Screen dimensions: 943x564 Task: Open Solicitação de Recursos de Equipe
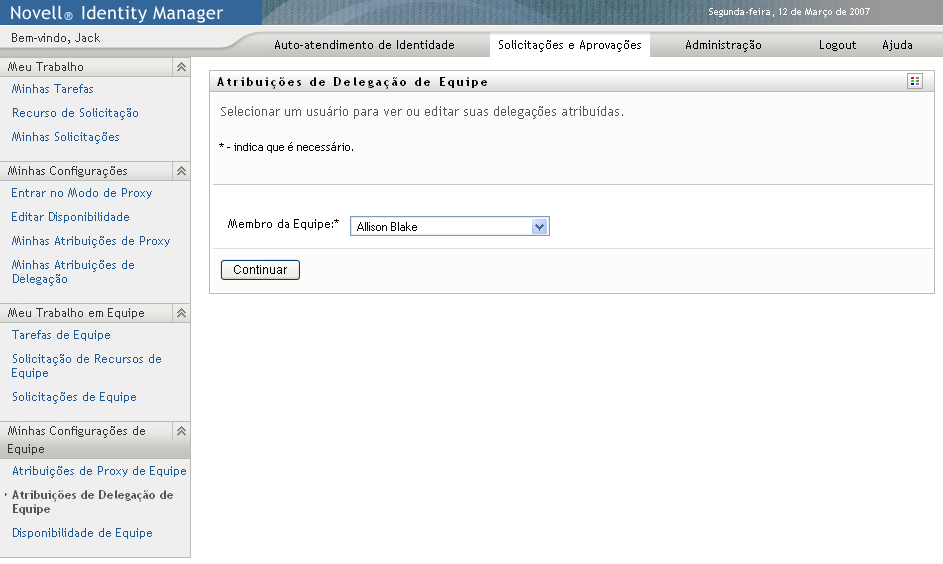point(87,366)
